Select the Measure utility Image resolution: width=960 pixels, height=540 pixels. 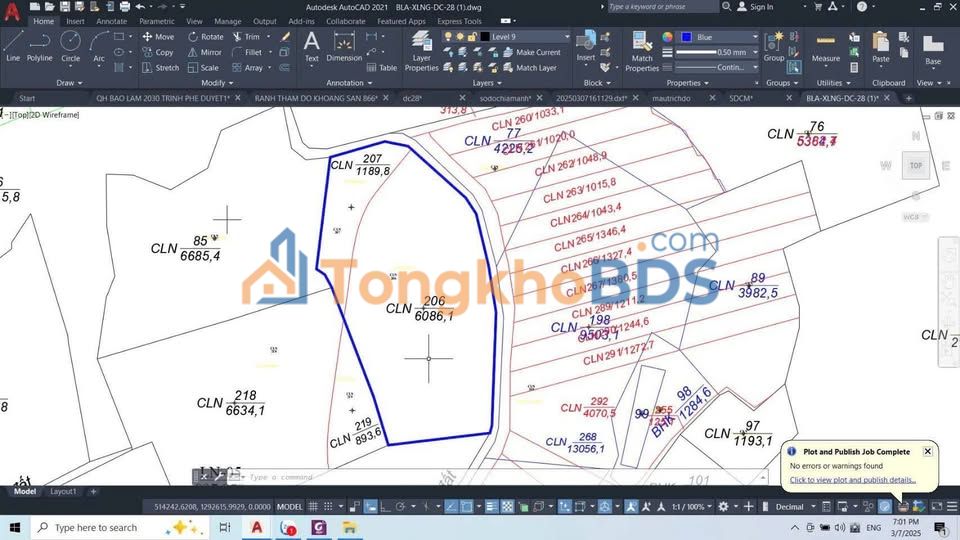(825, 48)
